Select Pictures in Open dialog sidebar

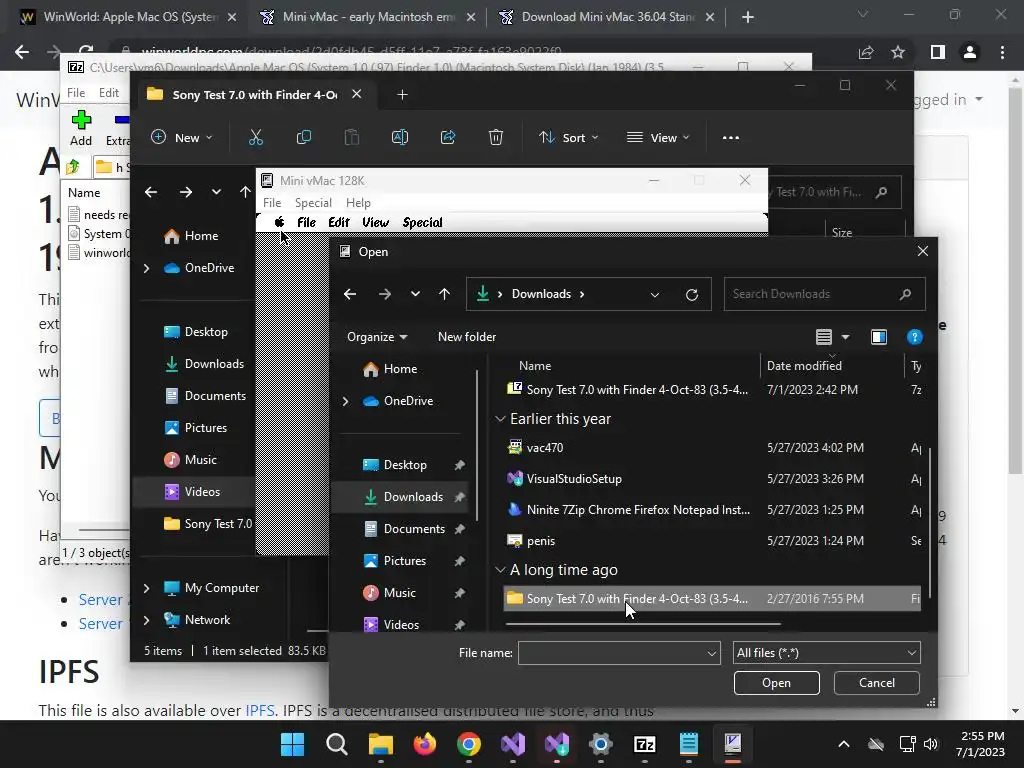[x=405, y=561]
